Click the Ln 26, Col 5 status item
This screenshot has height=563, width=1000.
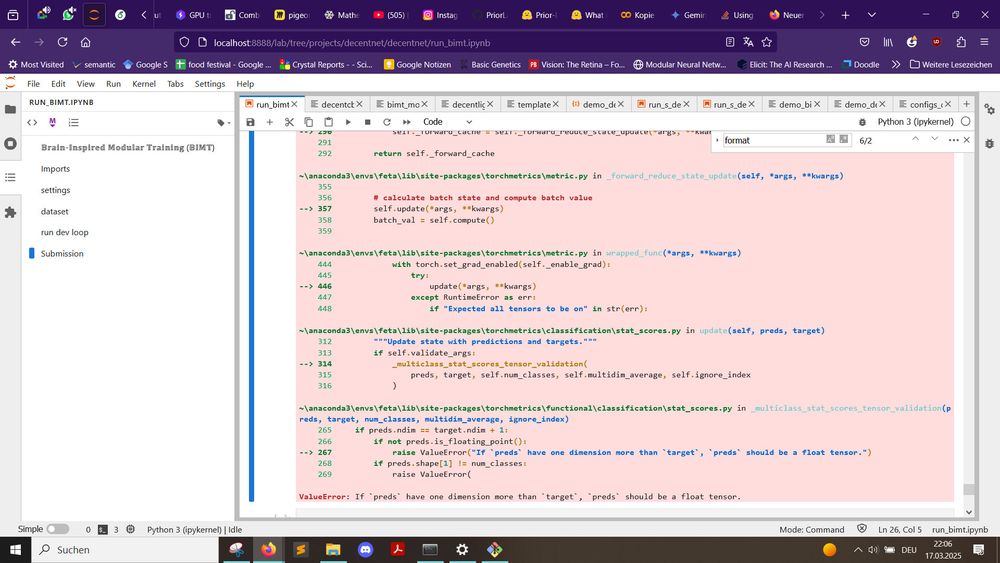tap(900, 529)
